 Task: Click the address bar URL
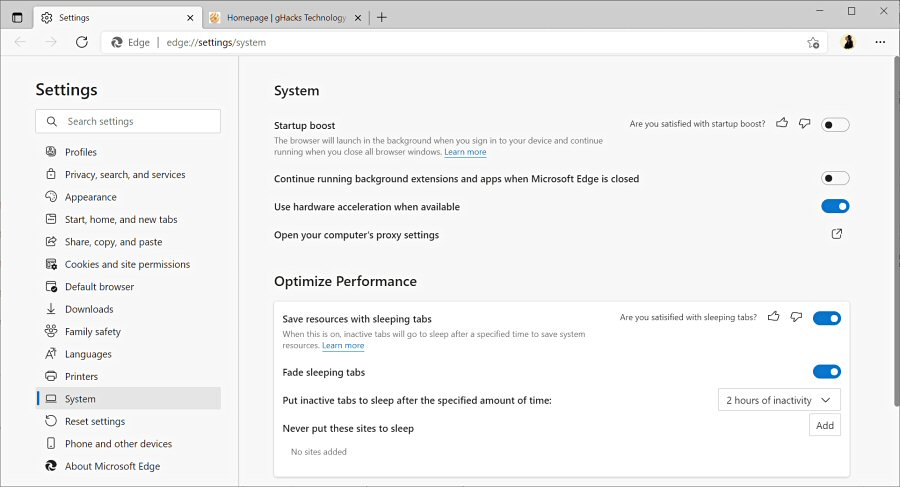[x=216, y=42]
